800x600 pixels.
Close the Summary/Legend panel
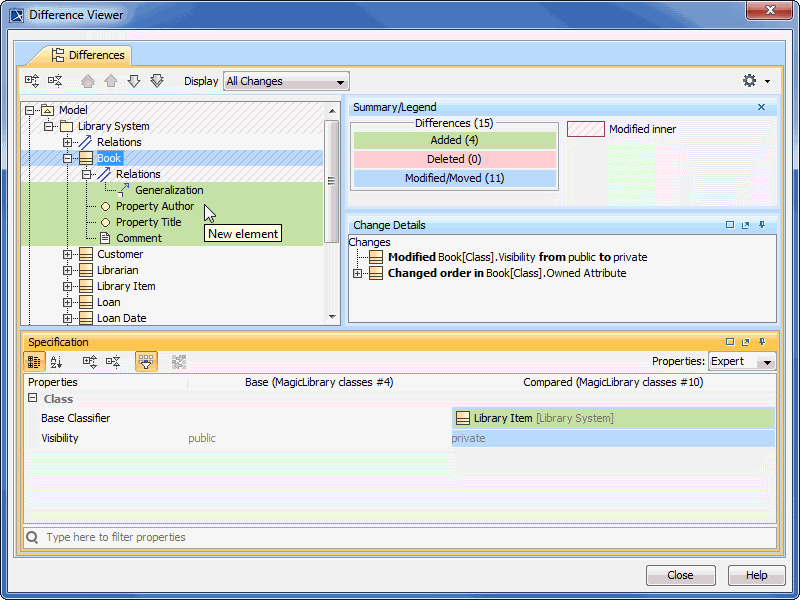pos(761,107)
